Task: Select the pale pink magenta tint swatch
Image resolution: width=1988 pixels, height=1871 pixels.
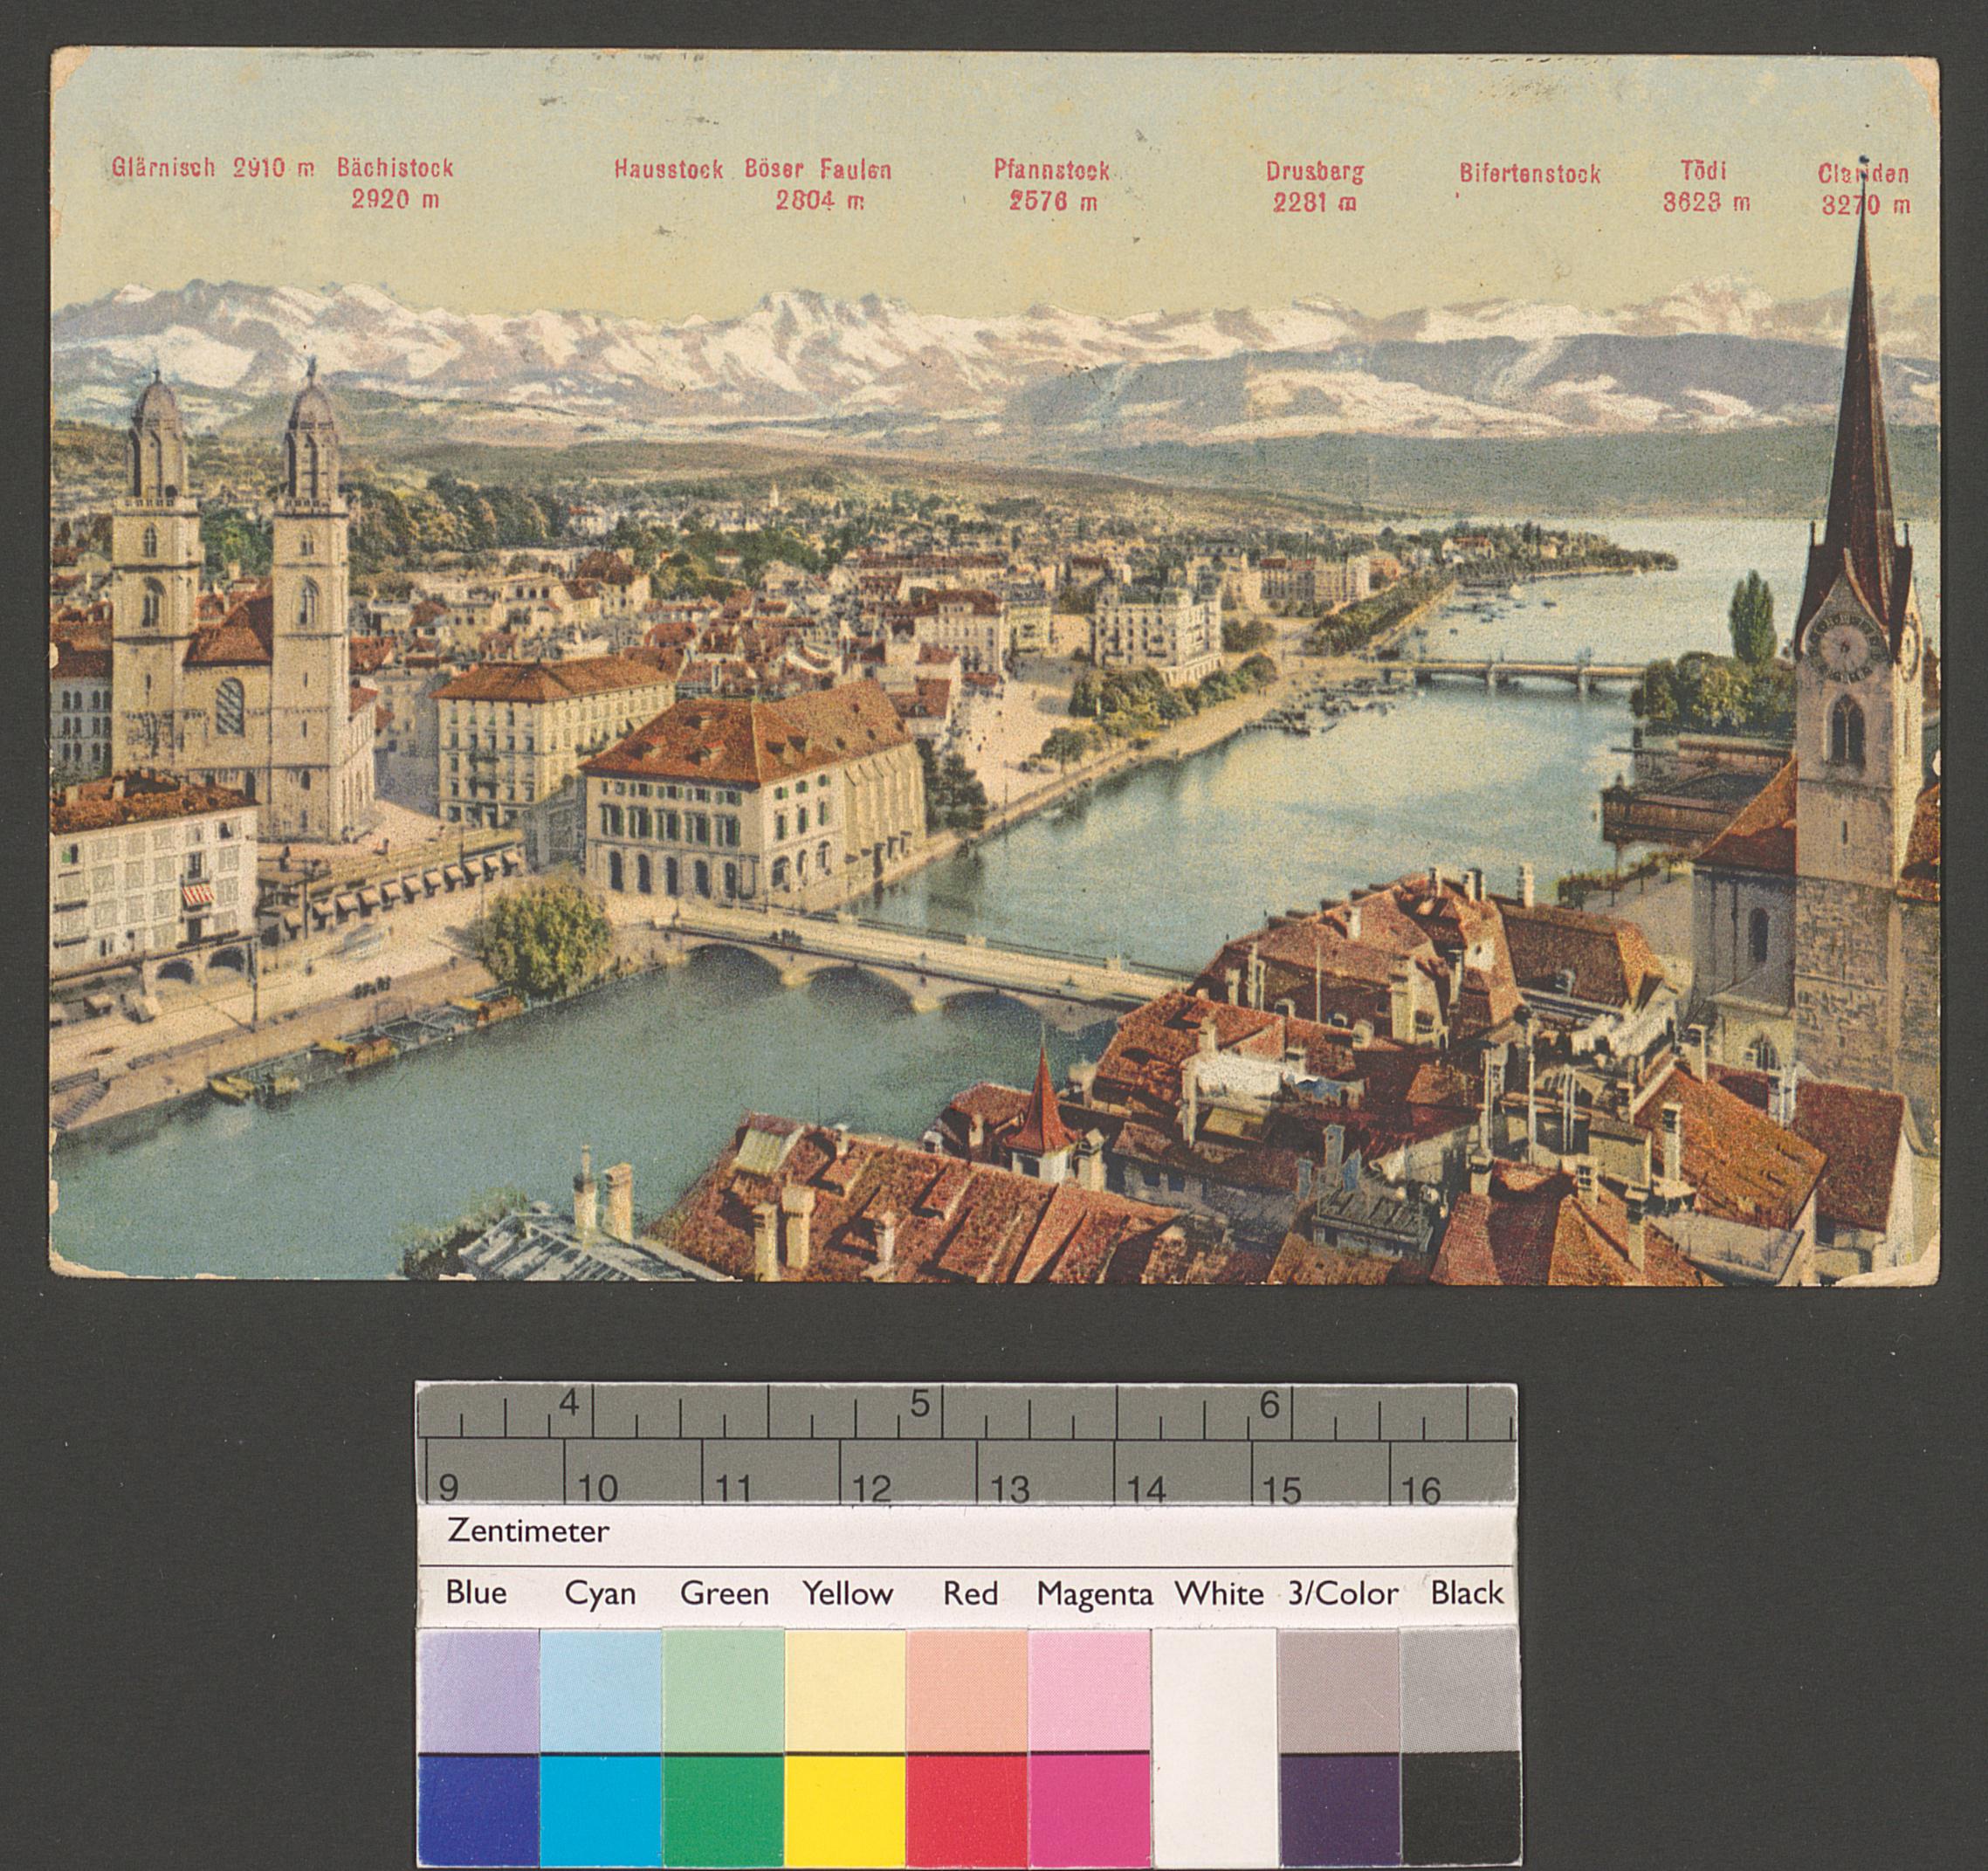Action: pyautogui.click(x=1090, y=1690)
